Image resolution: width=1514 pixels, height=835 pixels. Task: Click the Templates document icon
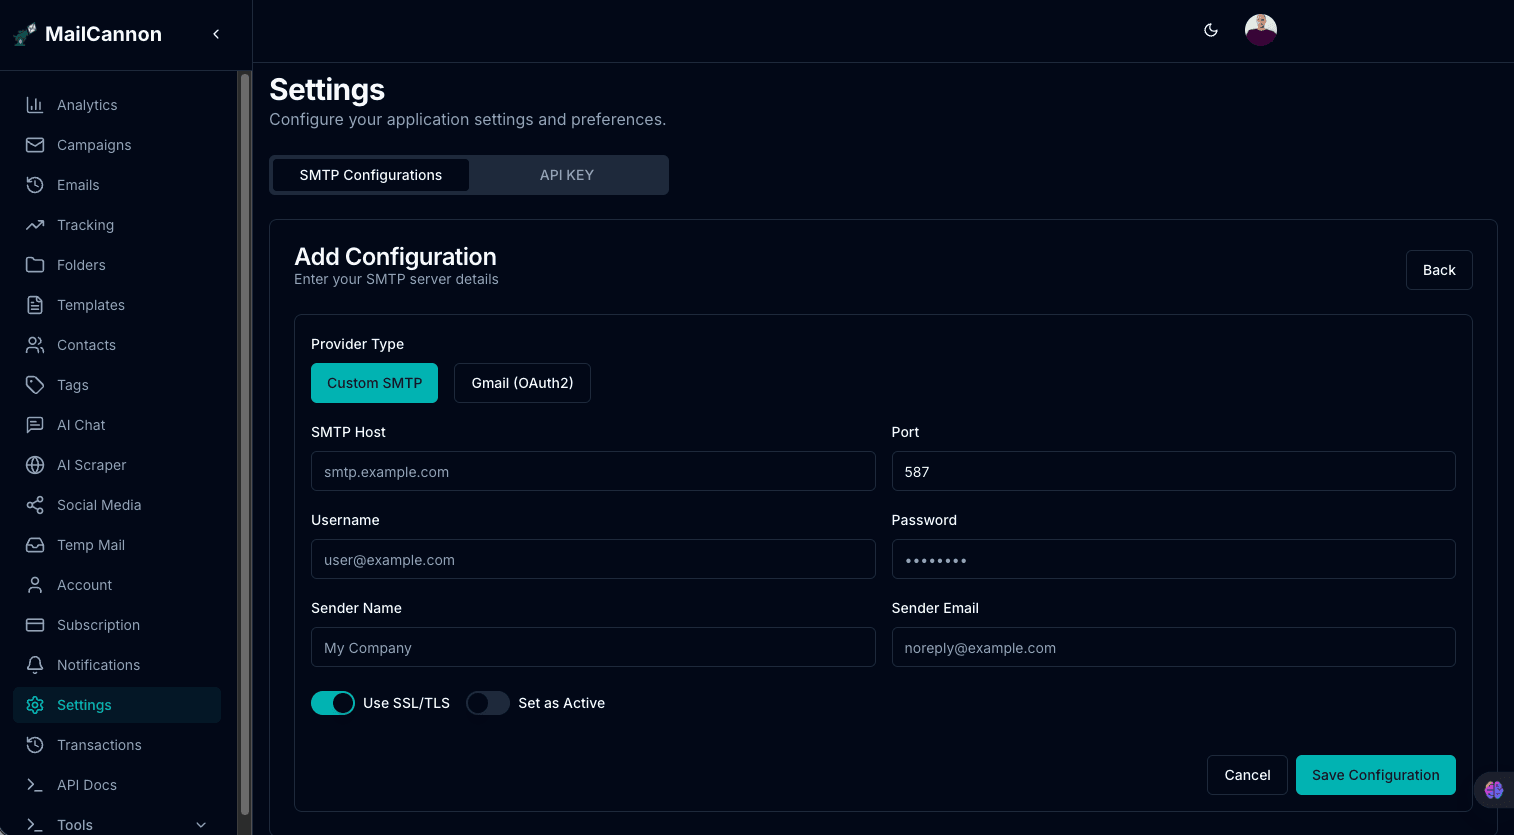pos(35,305)
